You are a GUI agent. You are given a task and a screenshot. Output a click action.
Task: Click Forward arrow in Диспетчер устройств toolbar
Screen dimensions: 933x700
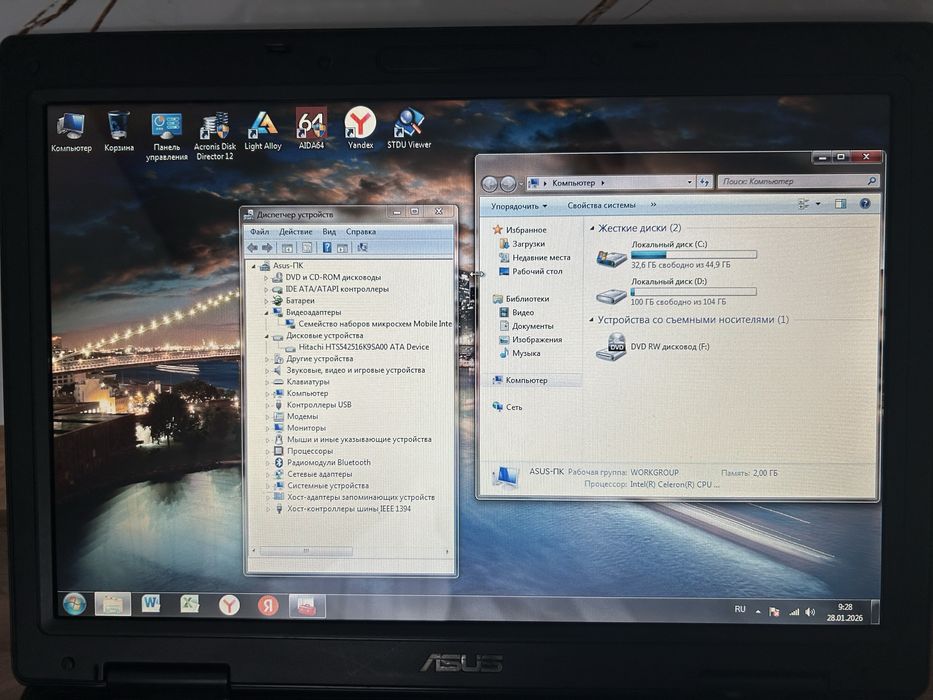(267, 248)
